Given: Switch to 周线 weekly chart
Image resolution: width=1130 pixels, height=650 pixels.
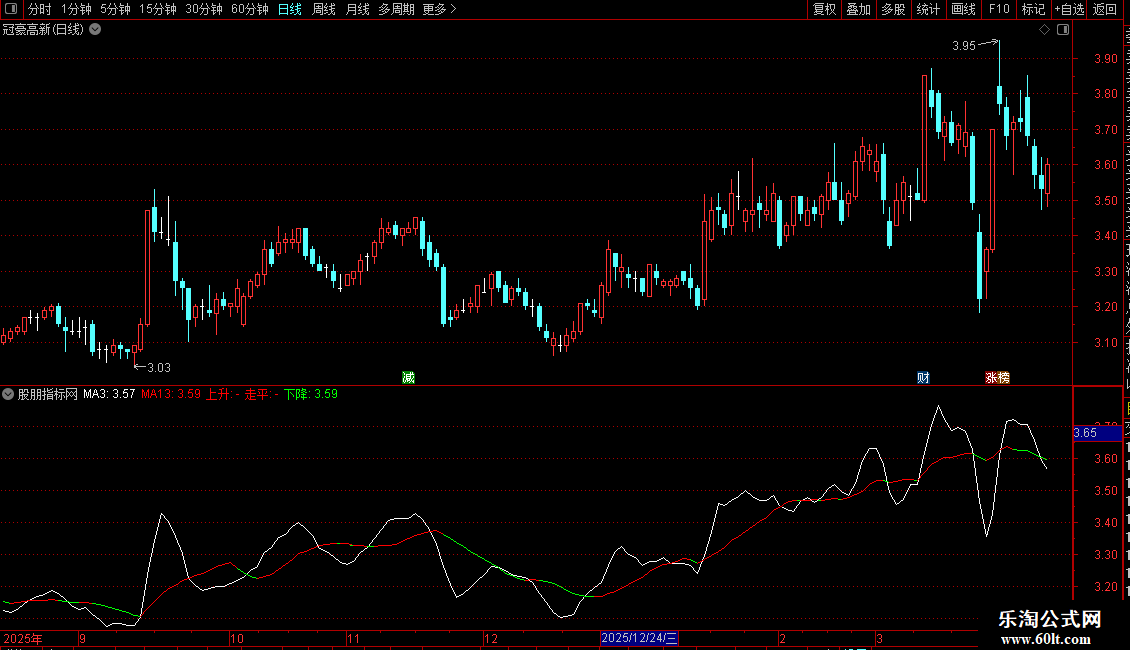Looking at the screenshot, I should click(x=324, y=9).
